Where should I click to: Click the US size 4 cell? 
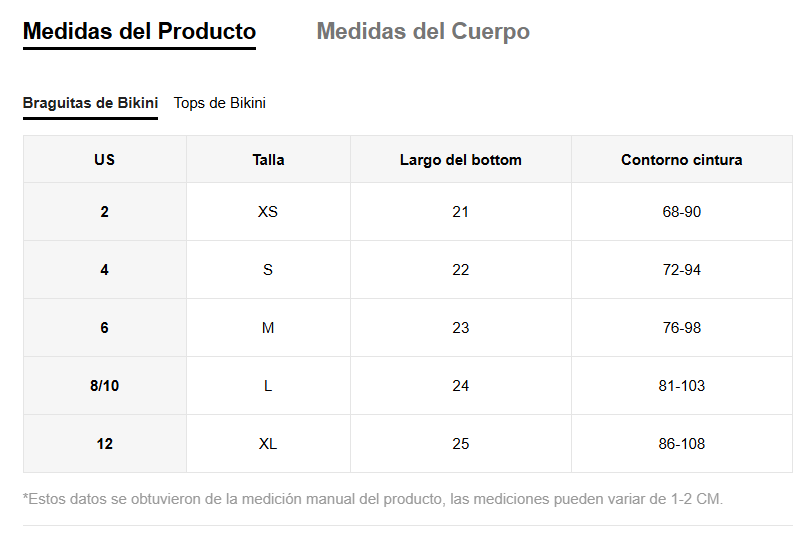105,270
